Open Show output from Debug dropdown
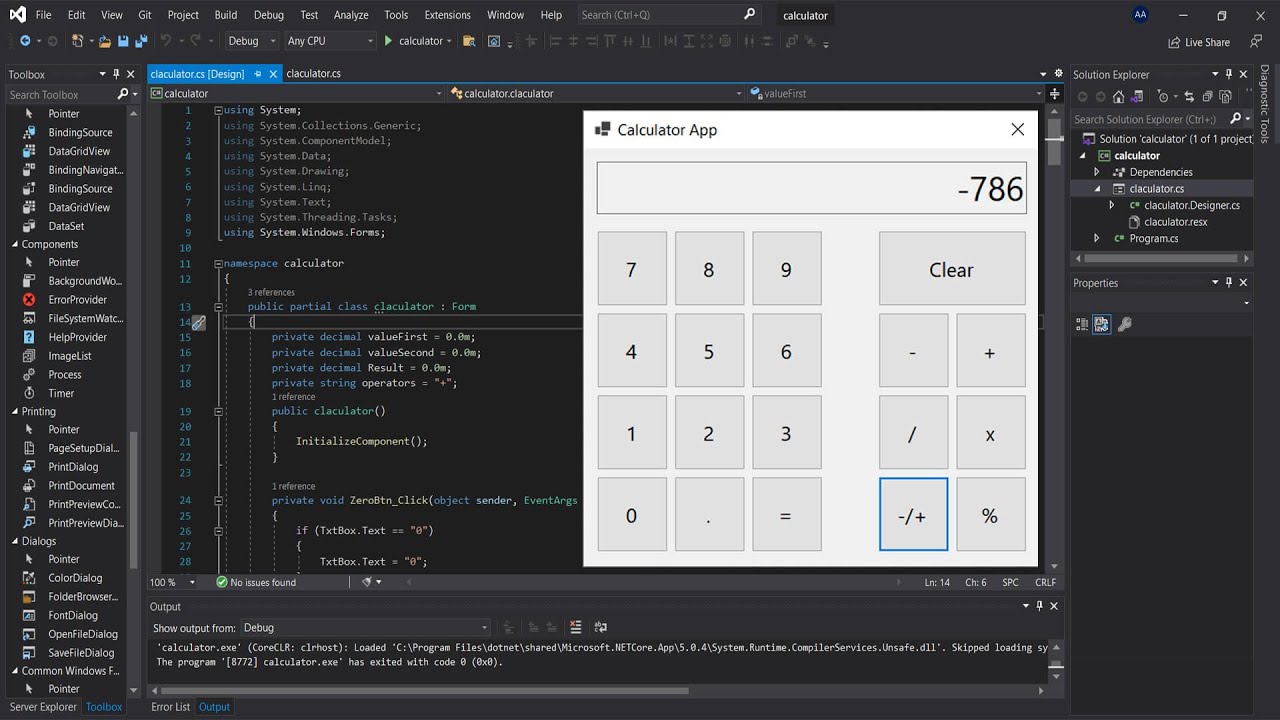Image resolution: width=1280 pixels, height=720 pixels. coord(366,628)
